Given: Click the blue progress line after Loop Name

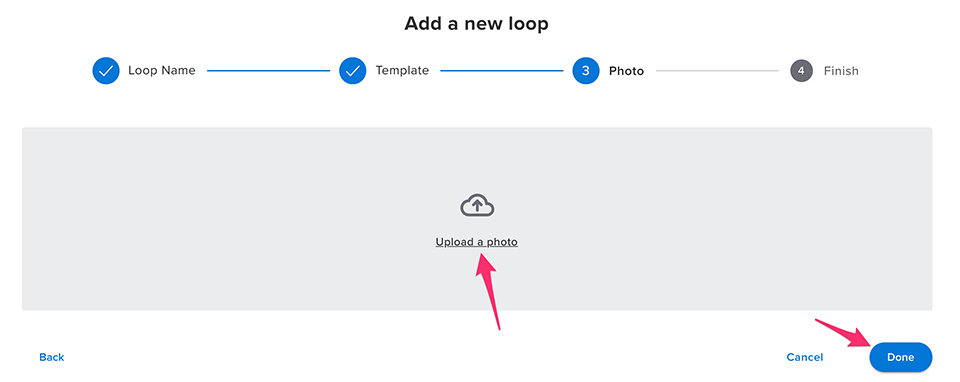Looking at the screenshot, I should click(268, 71).
